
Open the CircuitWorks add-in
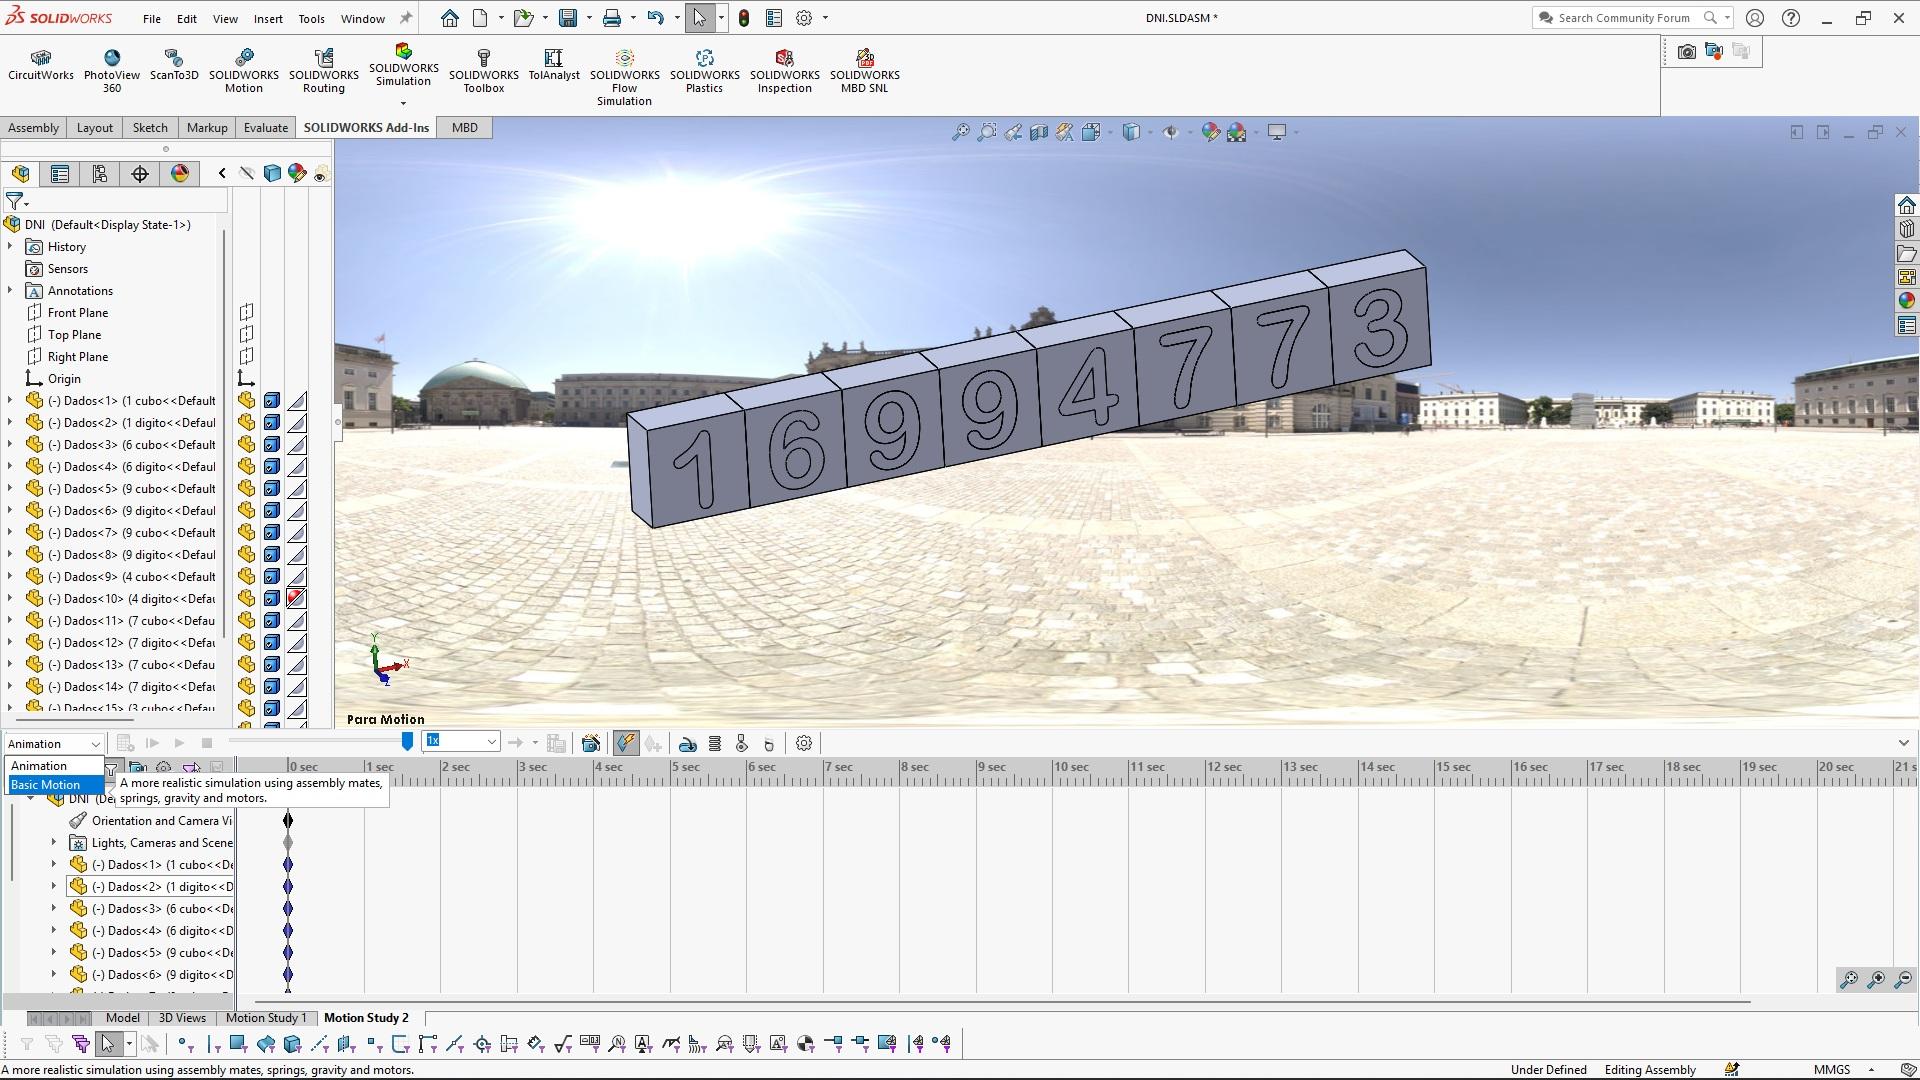(x=40, y=65)
